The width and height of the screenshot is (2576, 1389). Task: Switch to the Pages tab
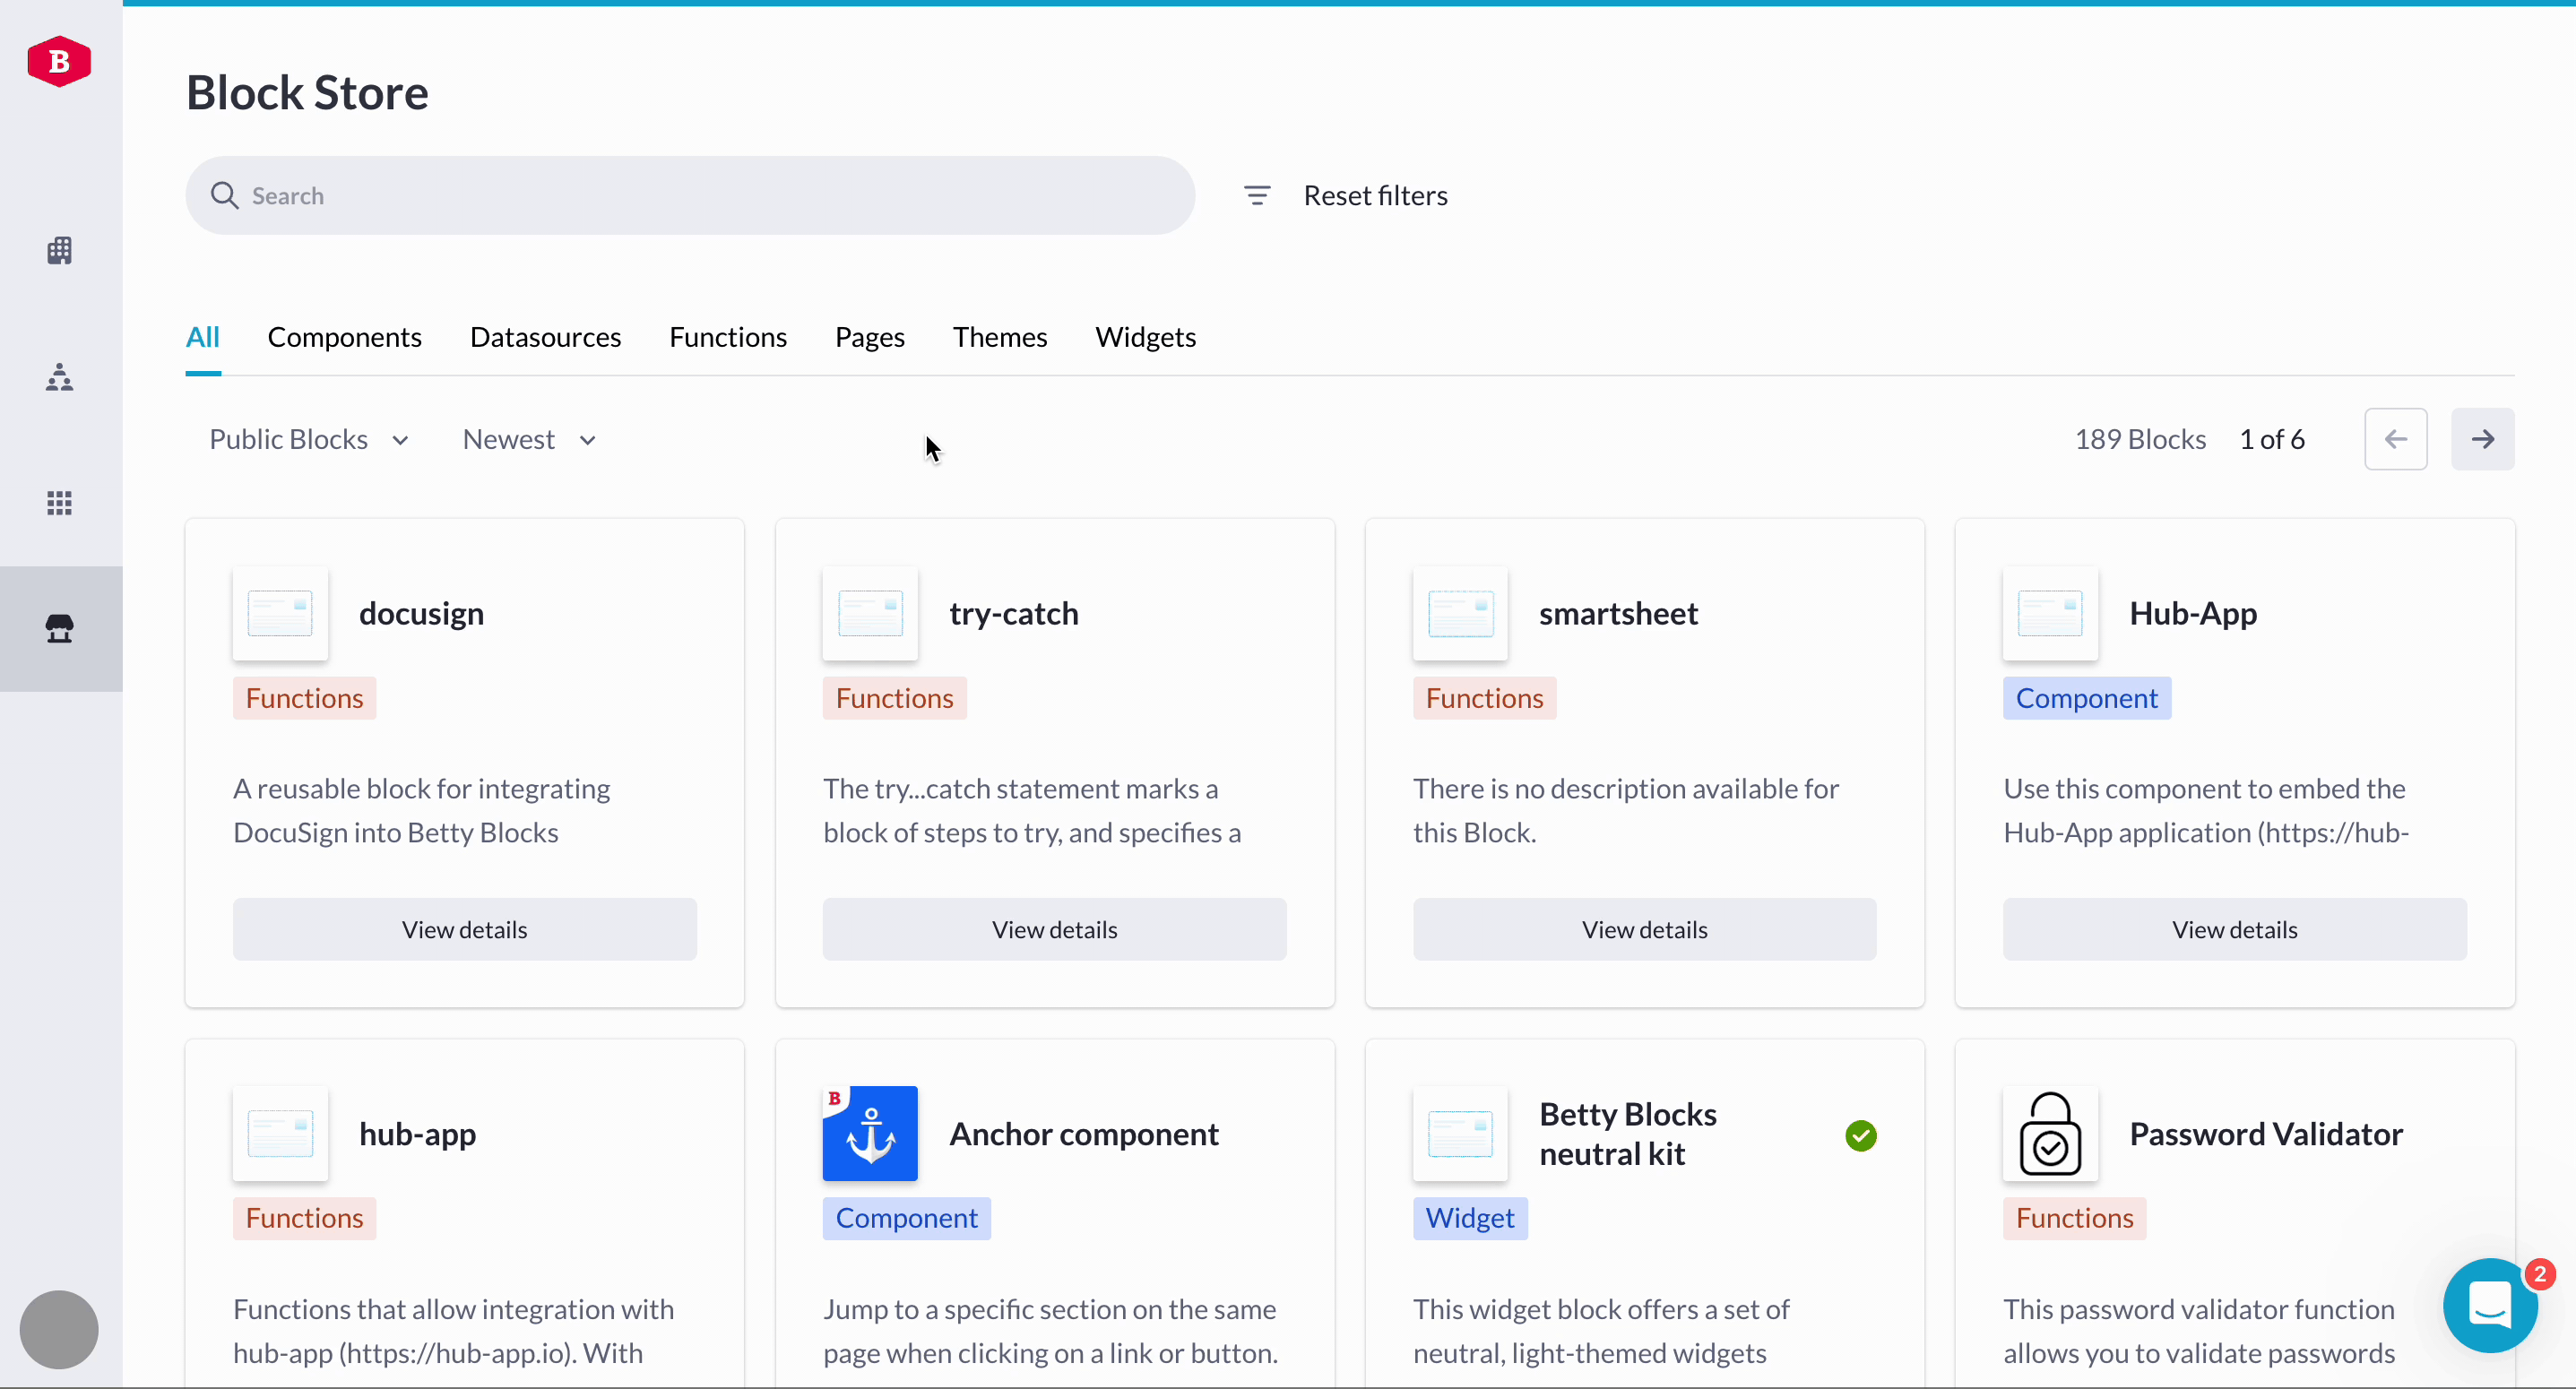[870, 337]
